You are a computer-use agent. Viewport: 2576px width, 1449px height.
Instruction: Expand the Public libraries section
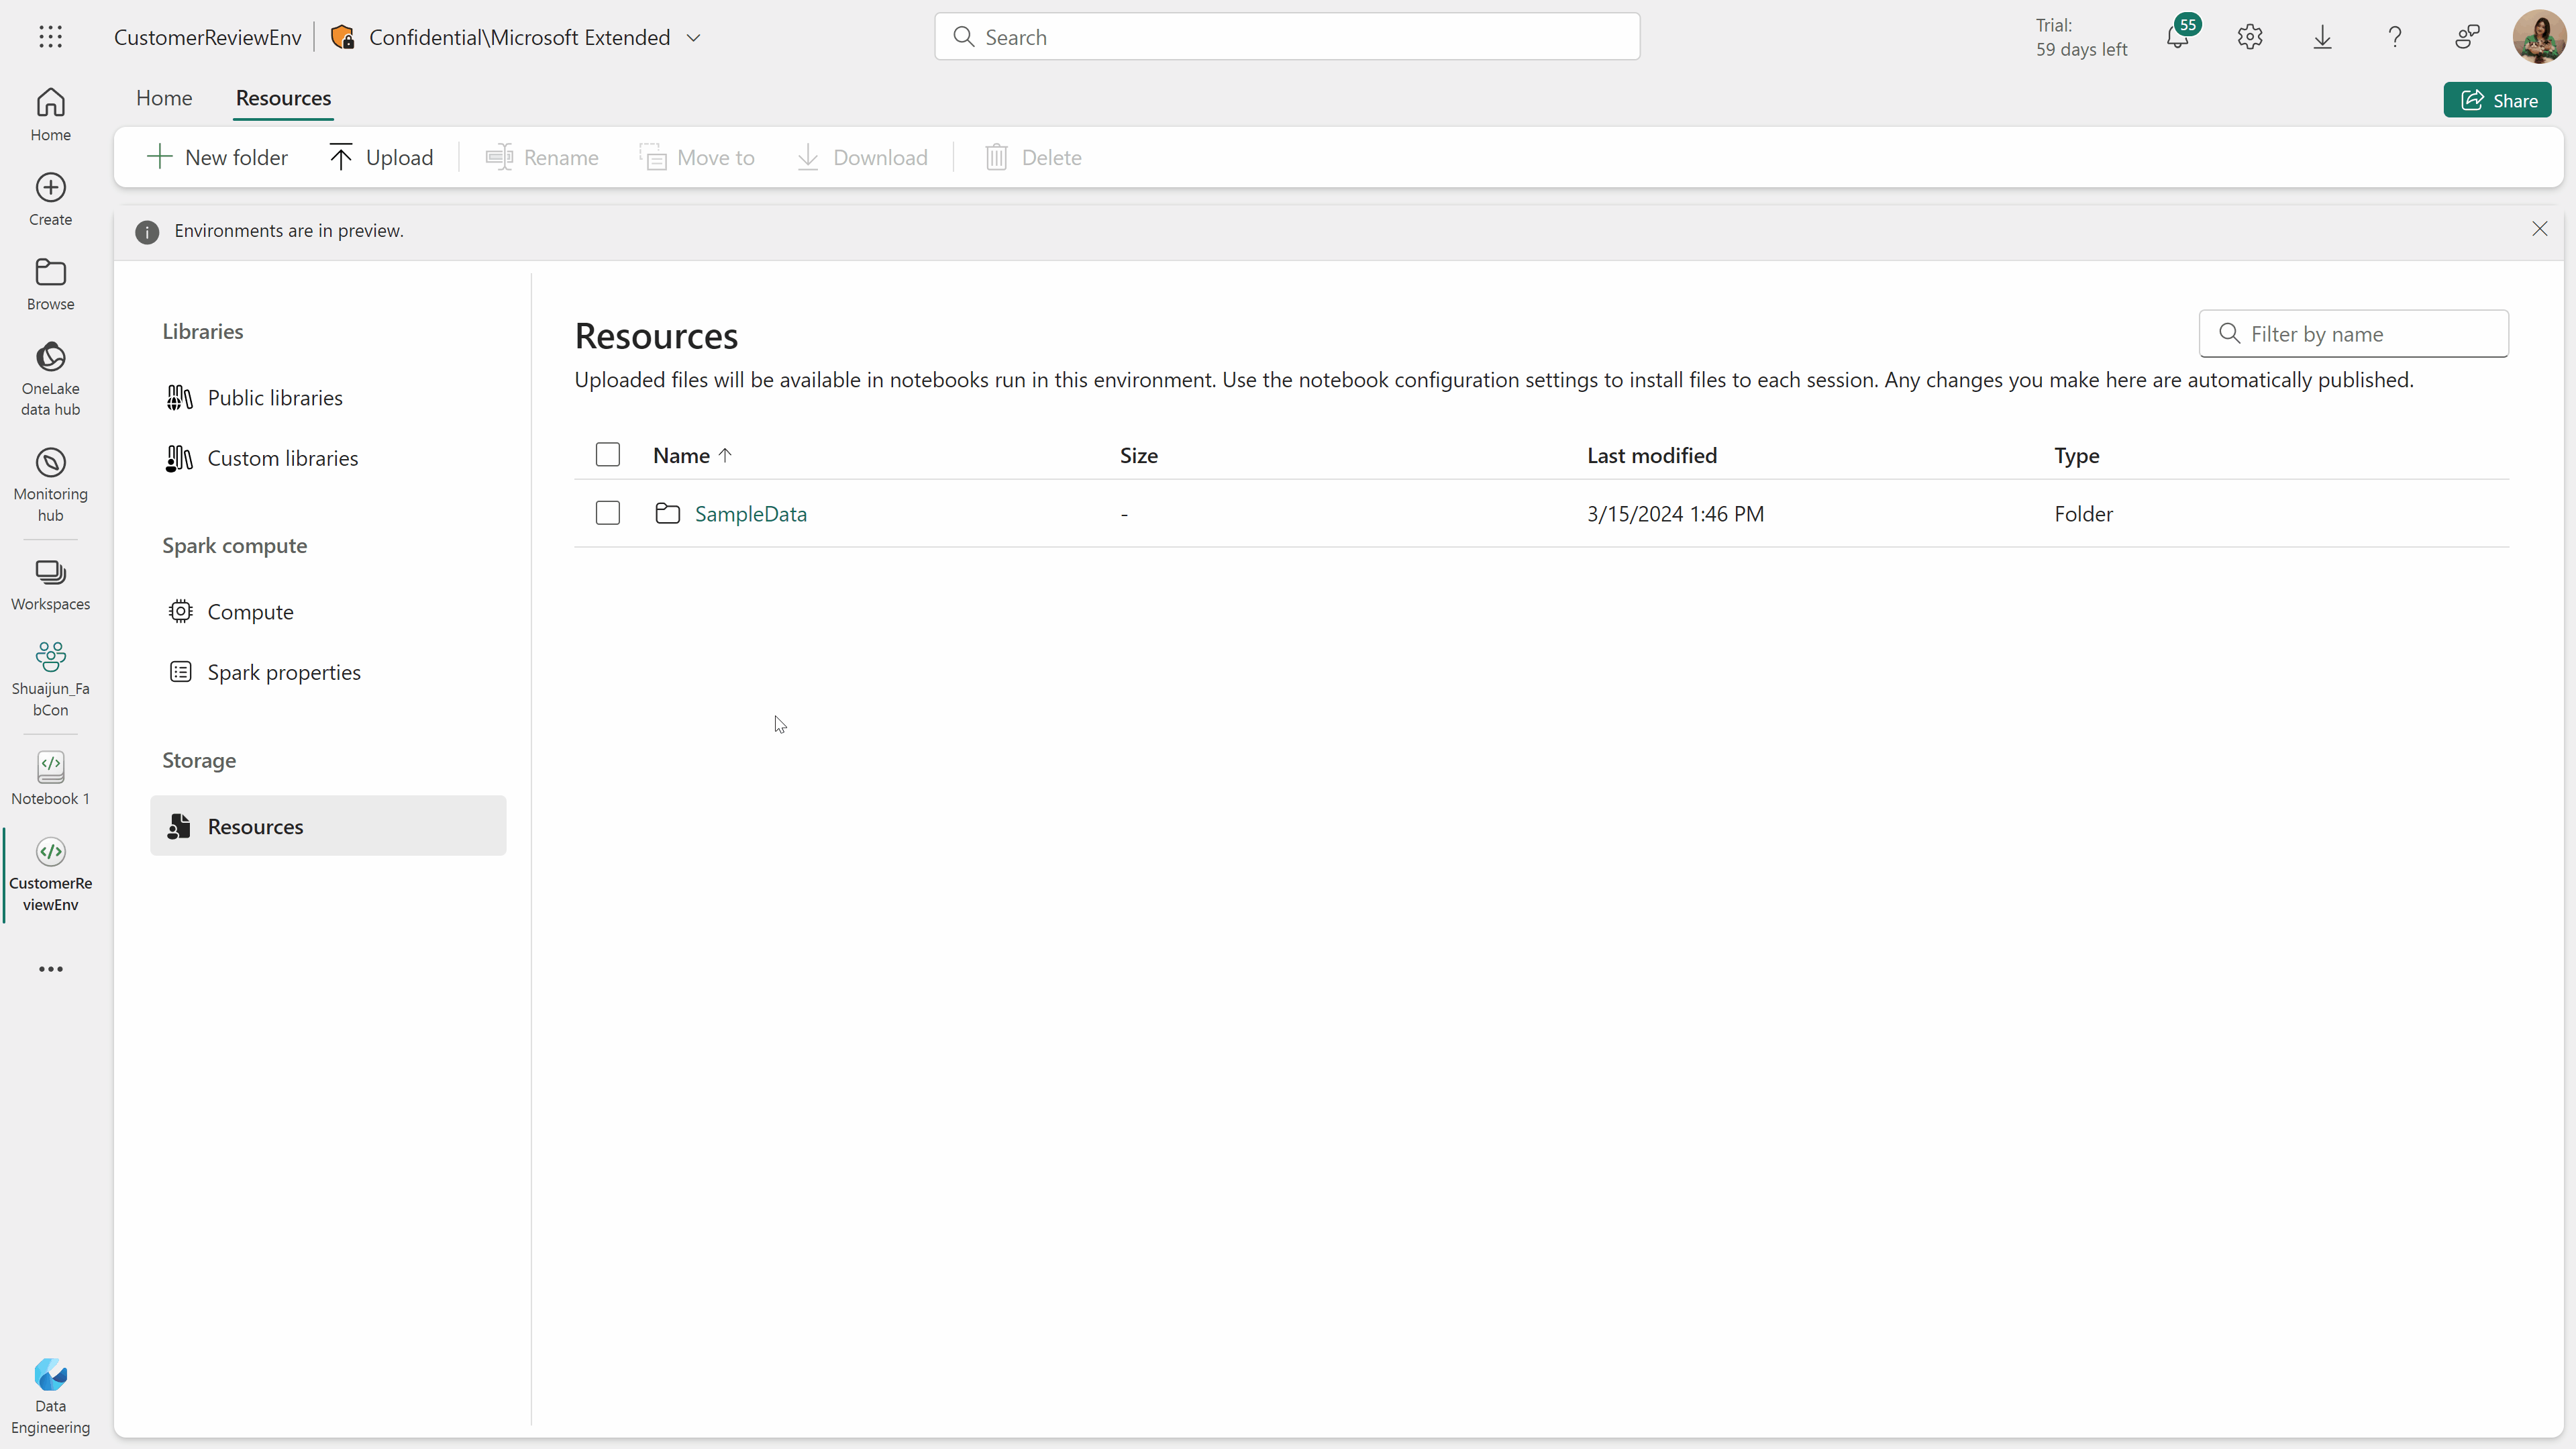[276, 396]
